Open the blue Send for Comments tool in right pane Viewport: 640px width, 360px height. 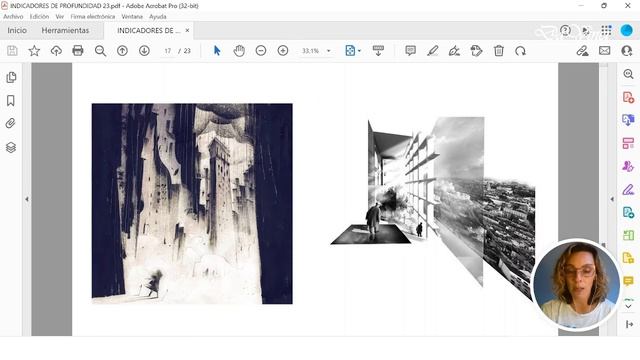point(629,213)
